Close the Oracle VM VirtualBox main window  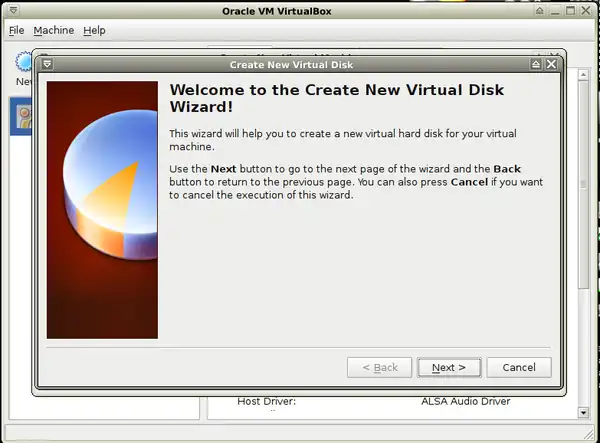(x=588, y=10)
